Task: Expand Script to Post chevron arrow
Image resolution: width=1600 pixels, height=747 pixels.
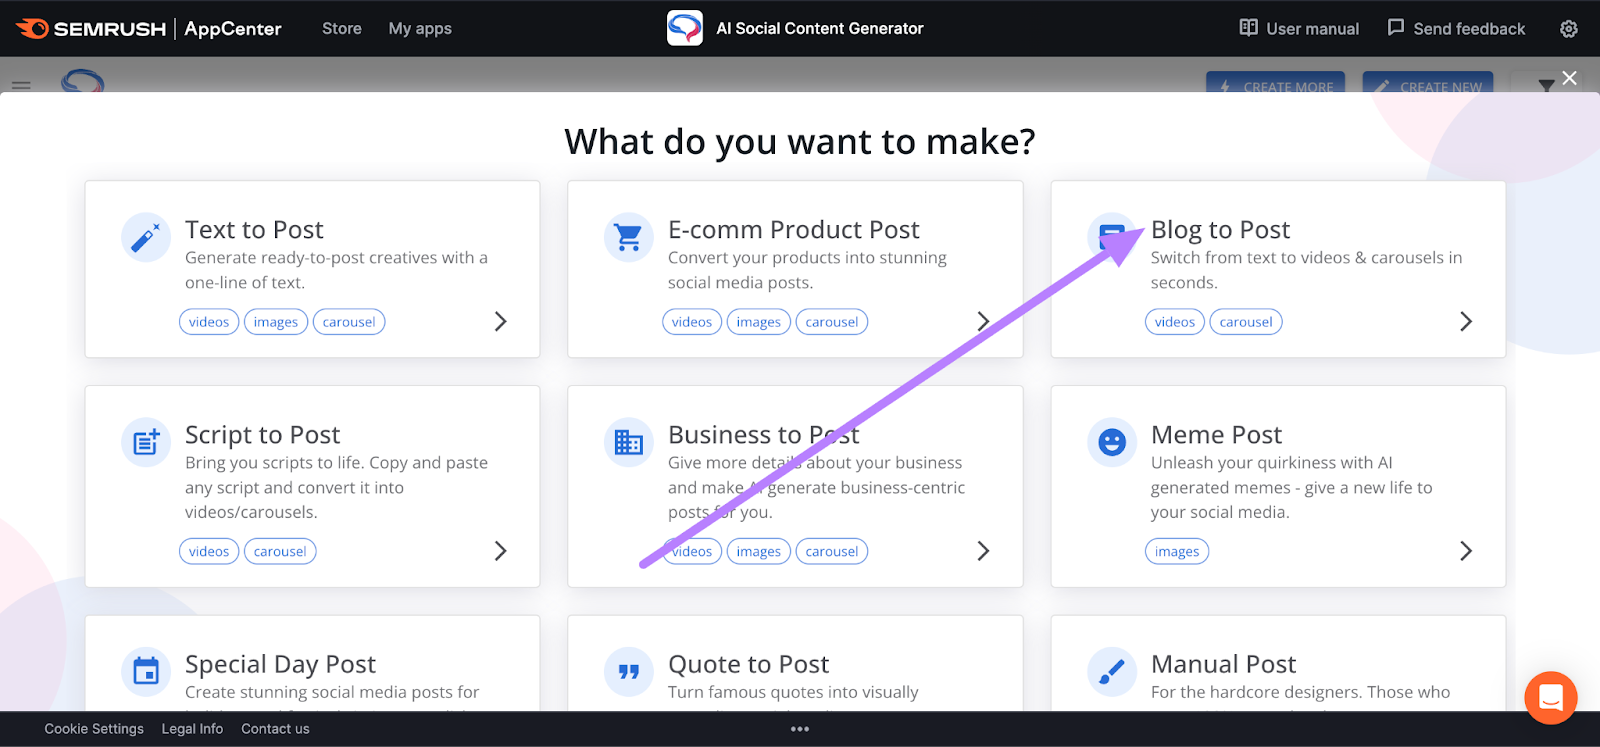Action: (x=501, y=551)
